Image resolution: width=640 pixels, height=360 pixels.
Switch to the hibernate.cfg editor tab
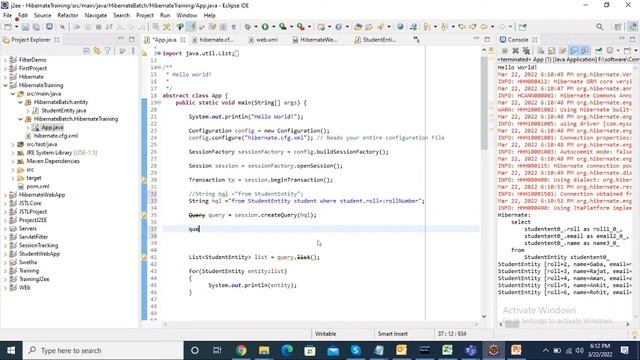coord(213,40)
